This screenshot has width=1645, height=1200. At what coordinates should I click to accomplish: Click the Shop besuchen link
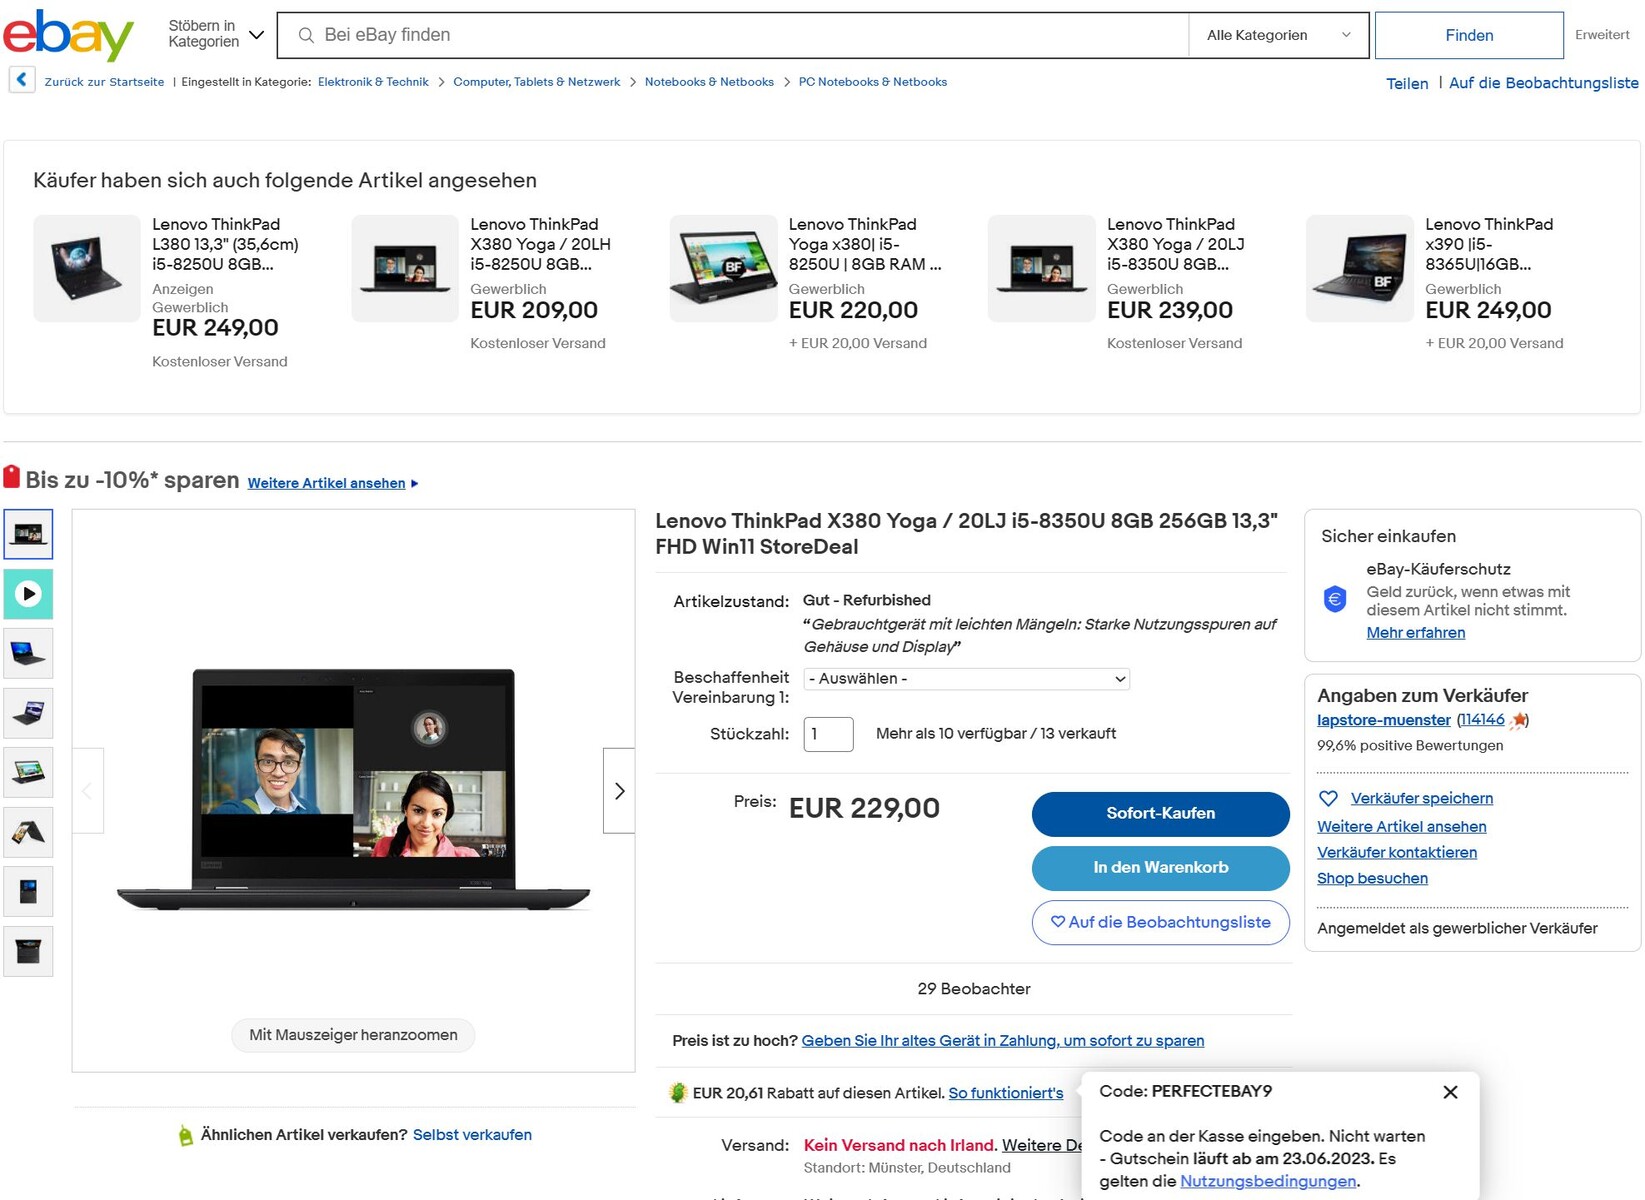click(1372, 879)
